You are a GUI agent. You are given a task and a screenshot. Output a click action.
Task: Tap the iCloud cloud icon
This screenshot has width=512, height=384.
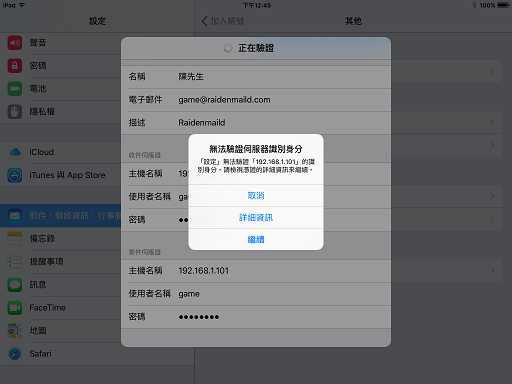(x=15, y=152)
